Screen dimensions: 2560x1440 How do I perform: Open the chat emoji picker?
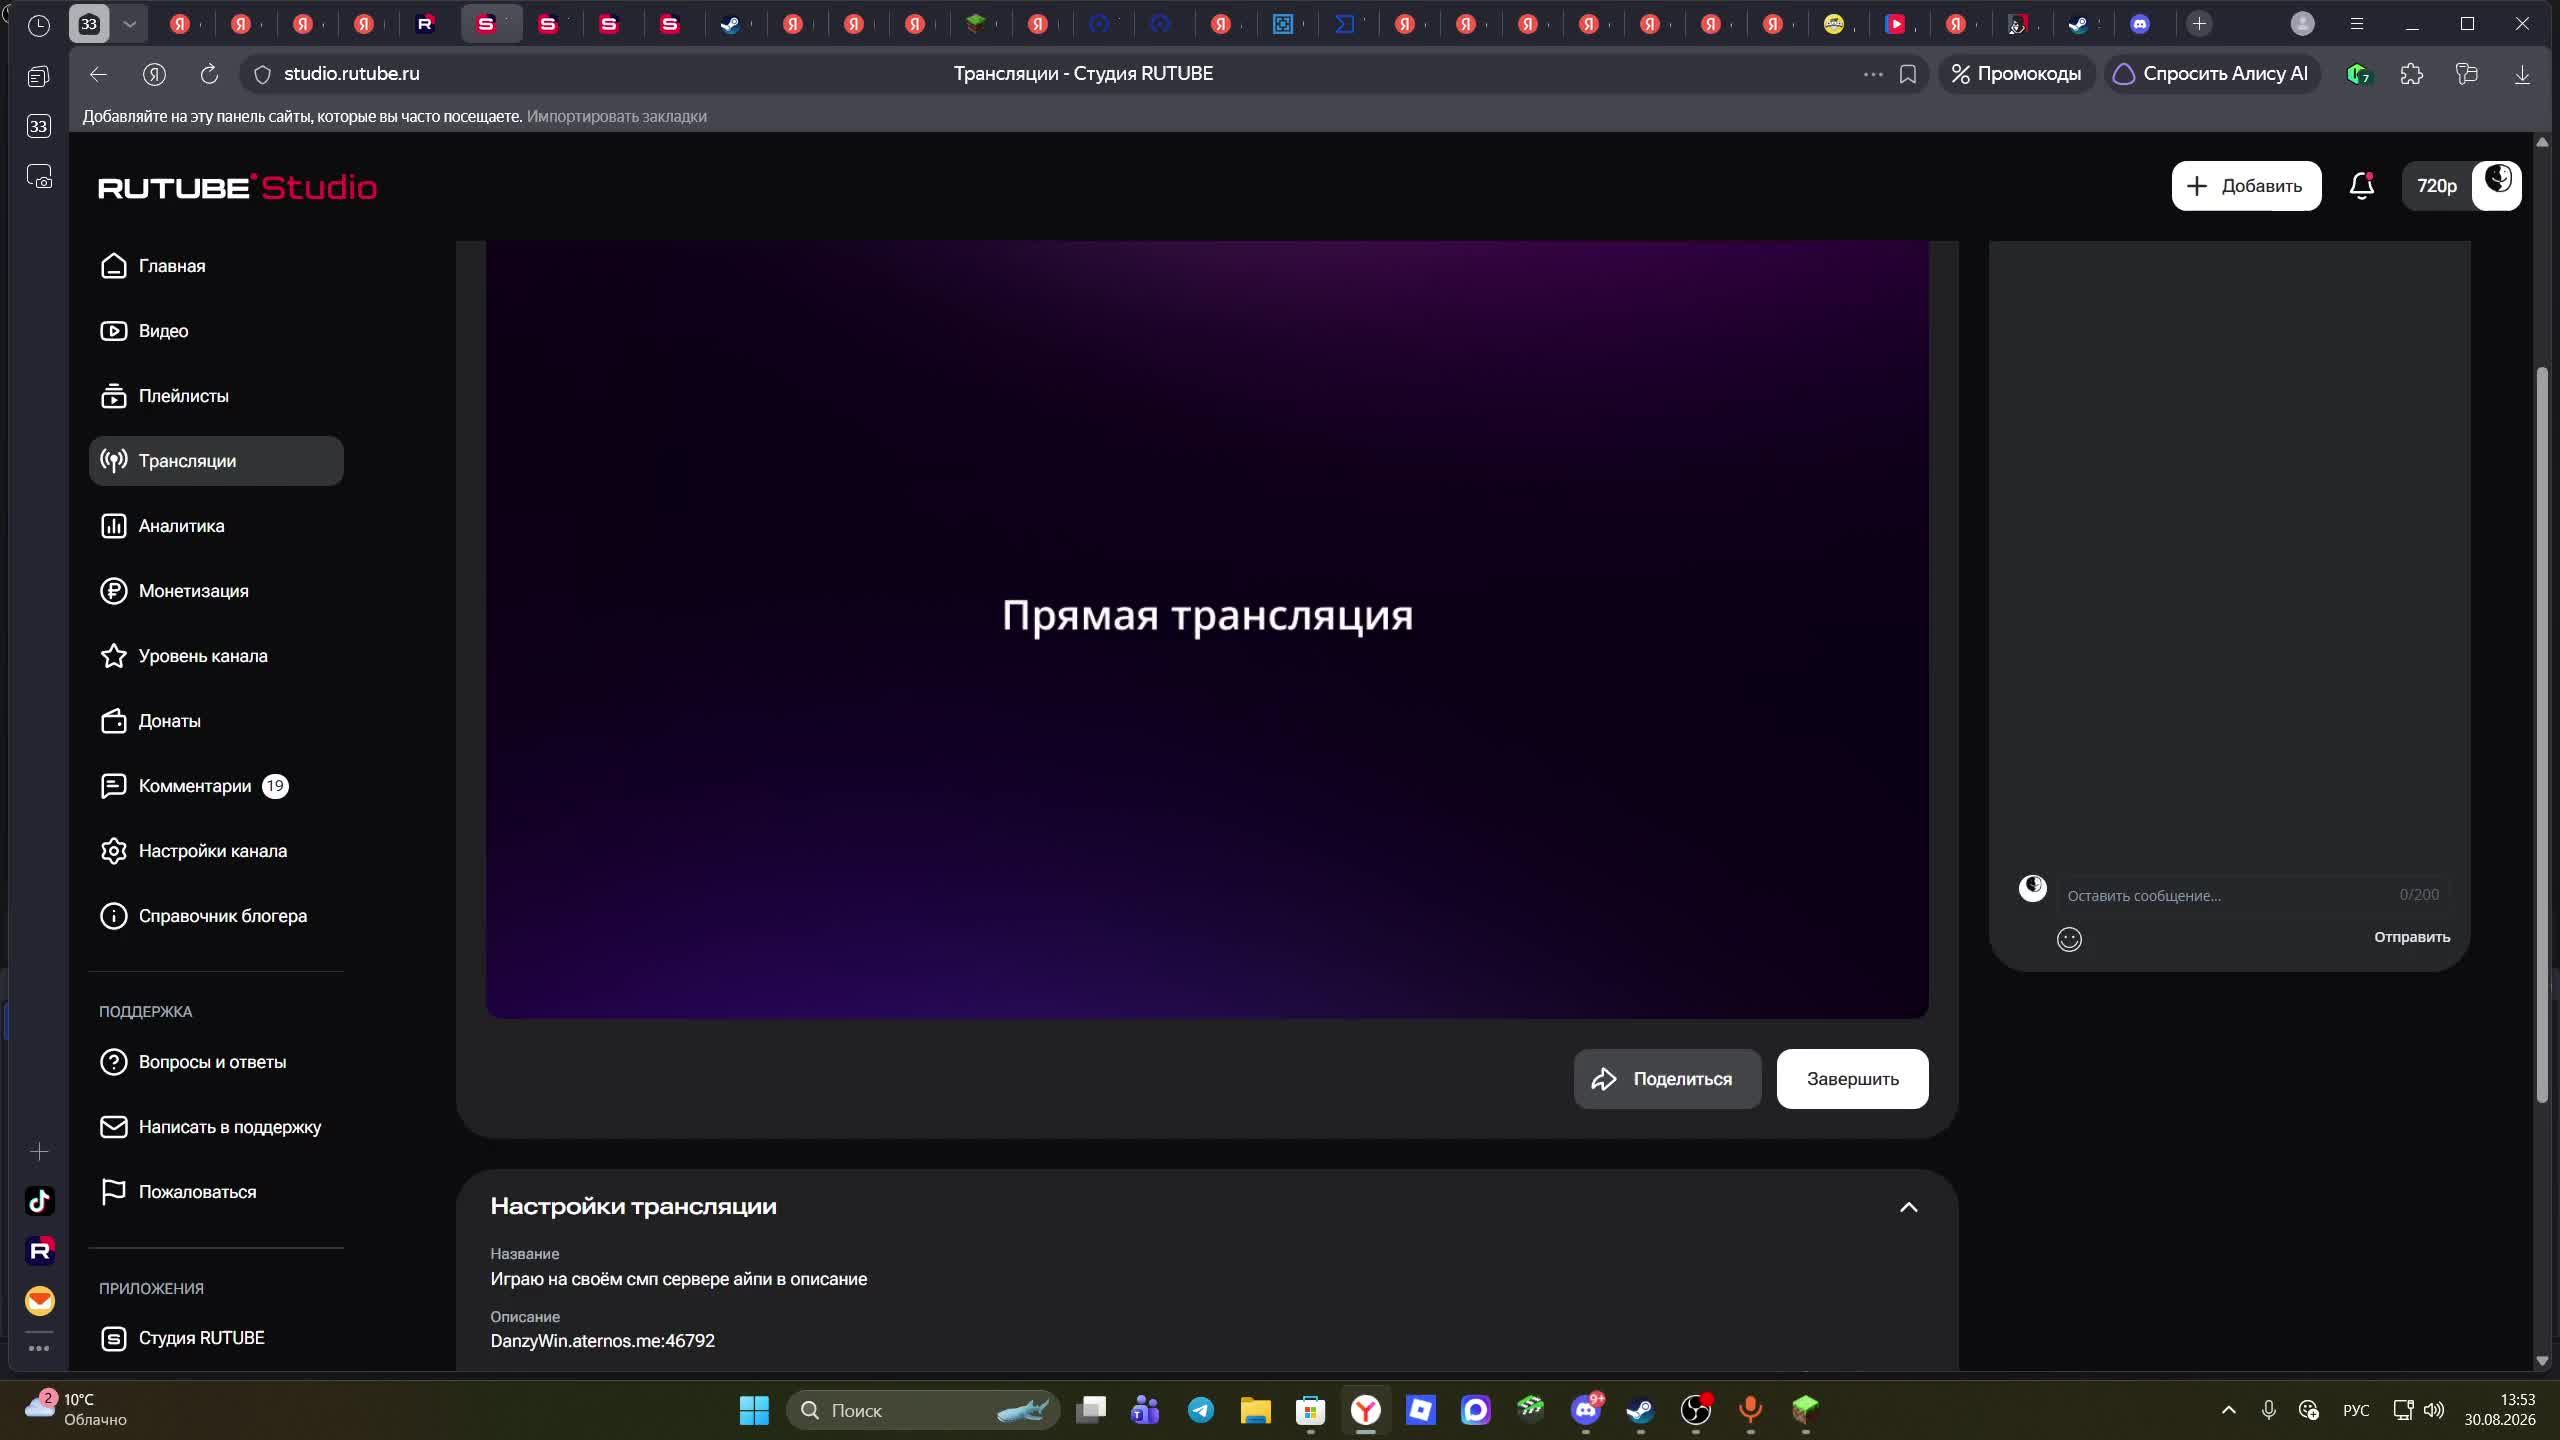(x=2069, y=939)
